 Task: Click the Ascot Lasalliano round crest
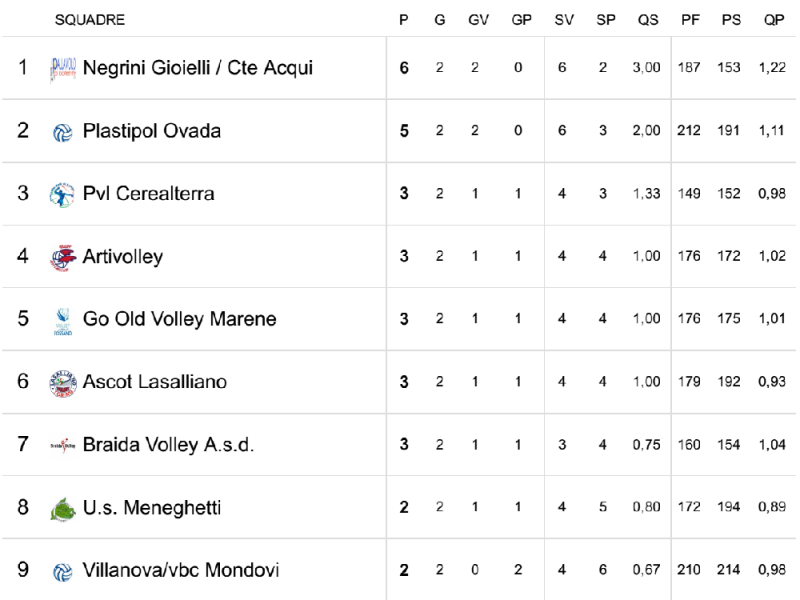pyautogui.click(x=63, y=384)
